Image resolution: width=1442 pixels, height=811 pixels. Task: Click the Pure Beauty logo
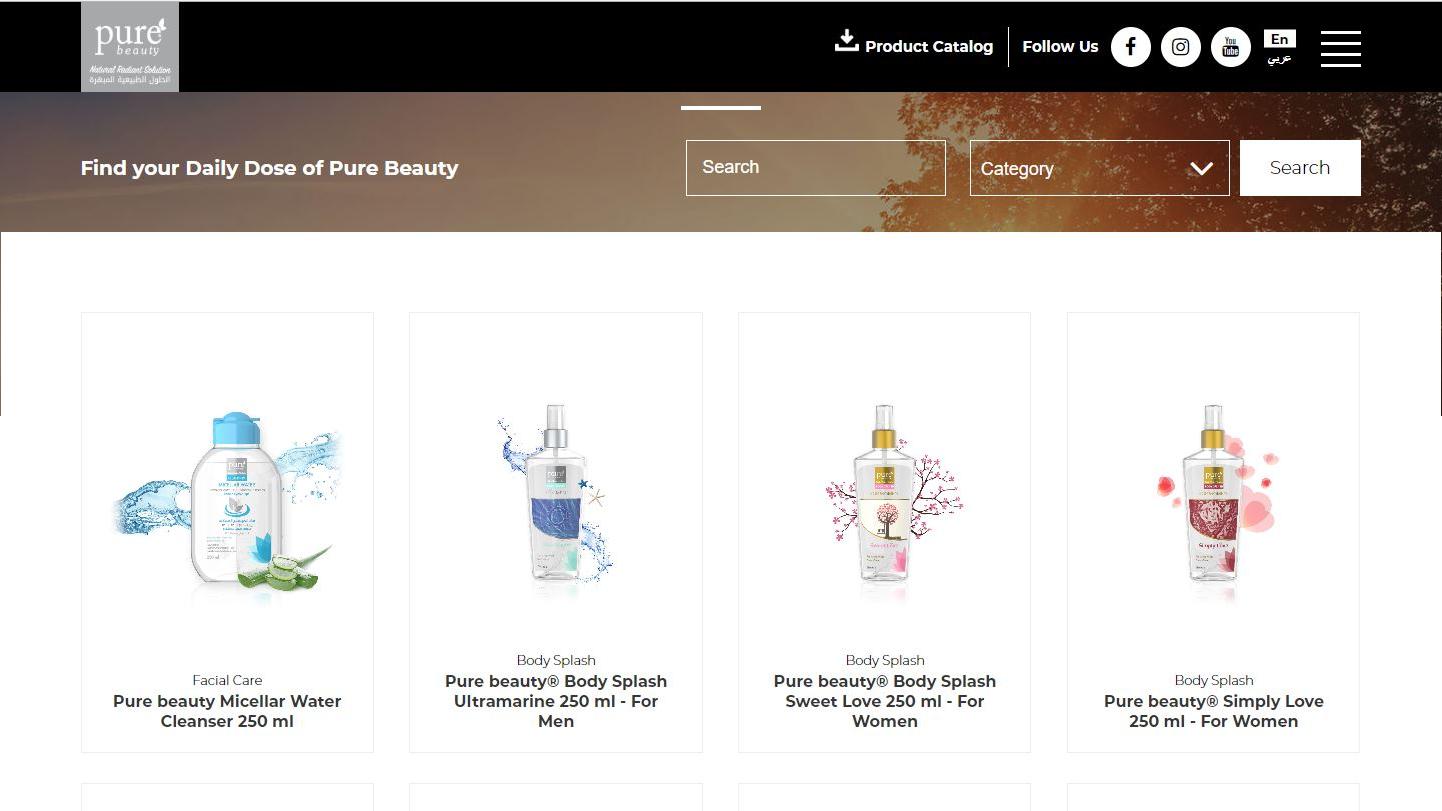(x=130, y=47)
